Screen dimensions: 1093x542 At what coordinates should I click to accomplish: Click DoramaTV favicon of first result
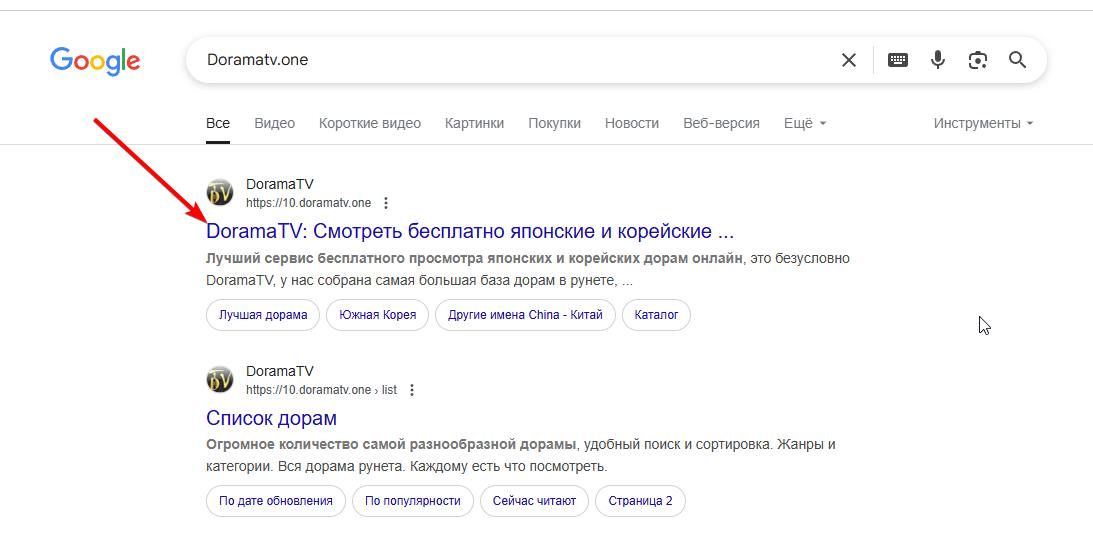220,193
